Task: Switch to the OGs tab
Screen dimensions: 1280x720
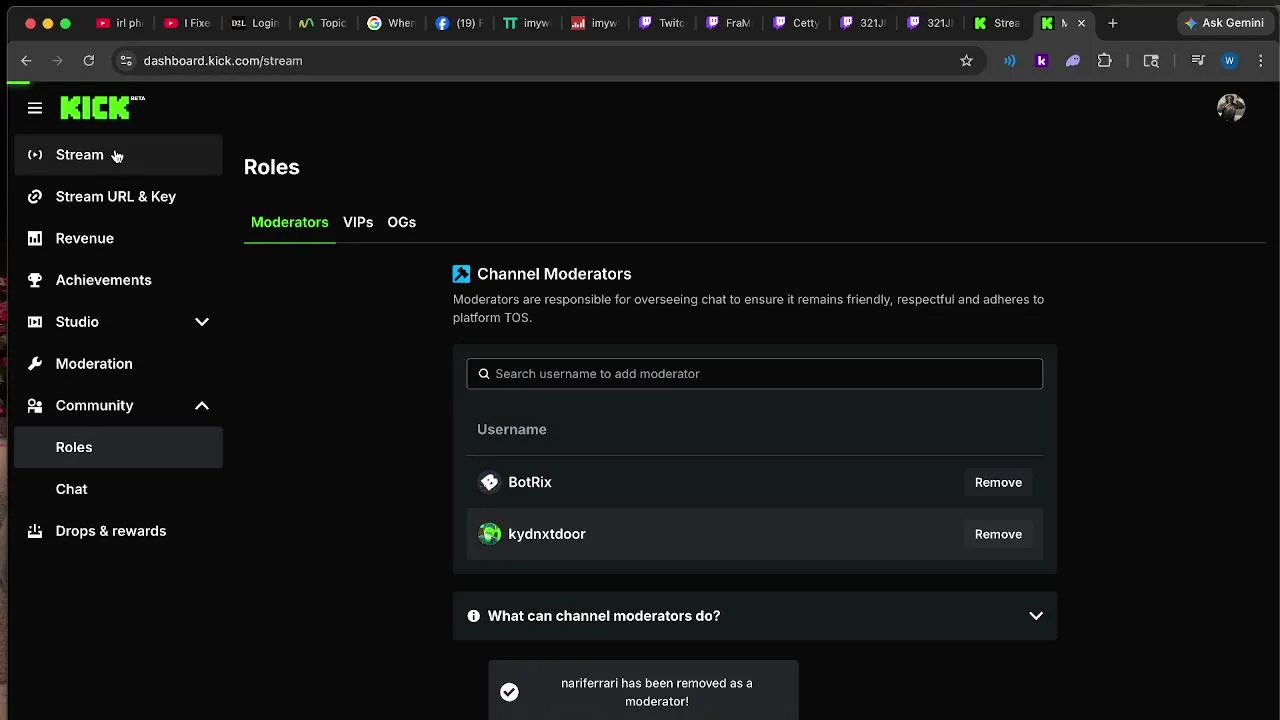Action: tap(401, 222)
